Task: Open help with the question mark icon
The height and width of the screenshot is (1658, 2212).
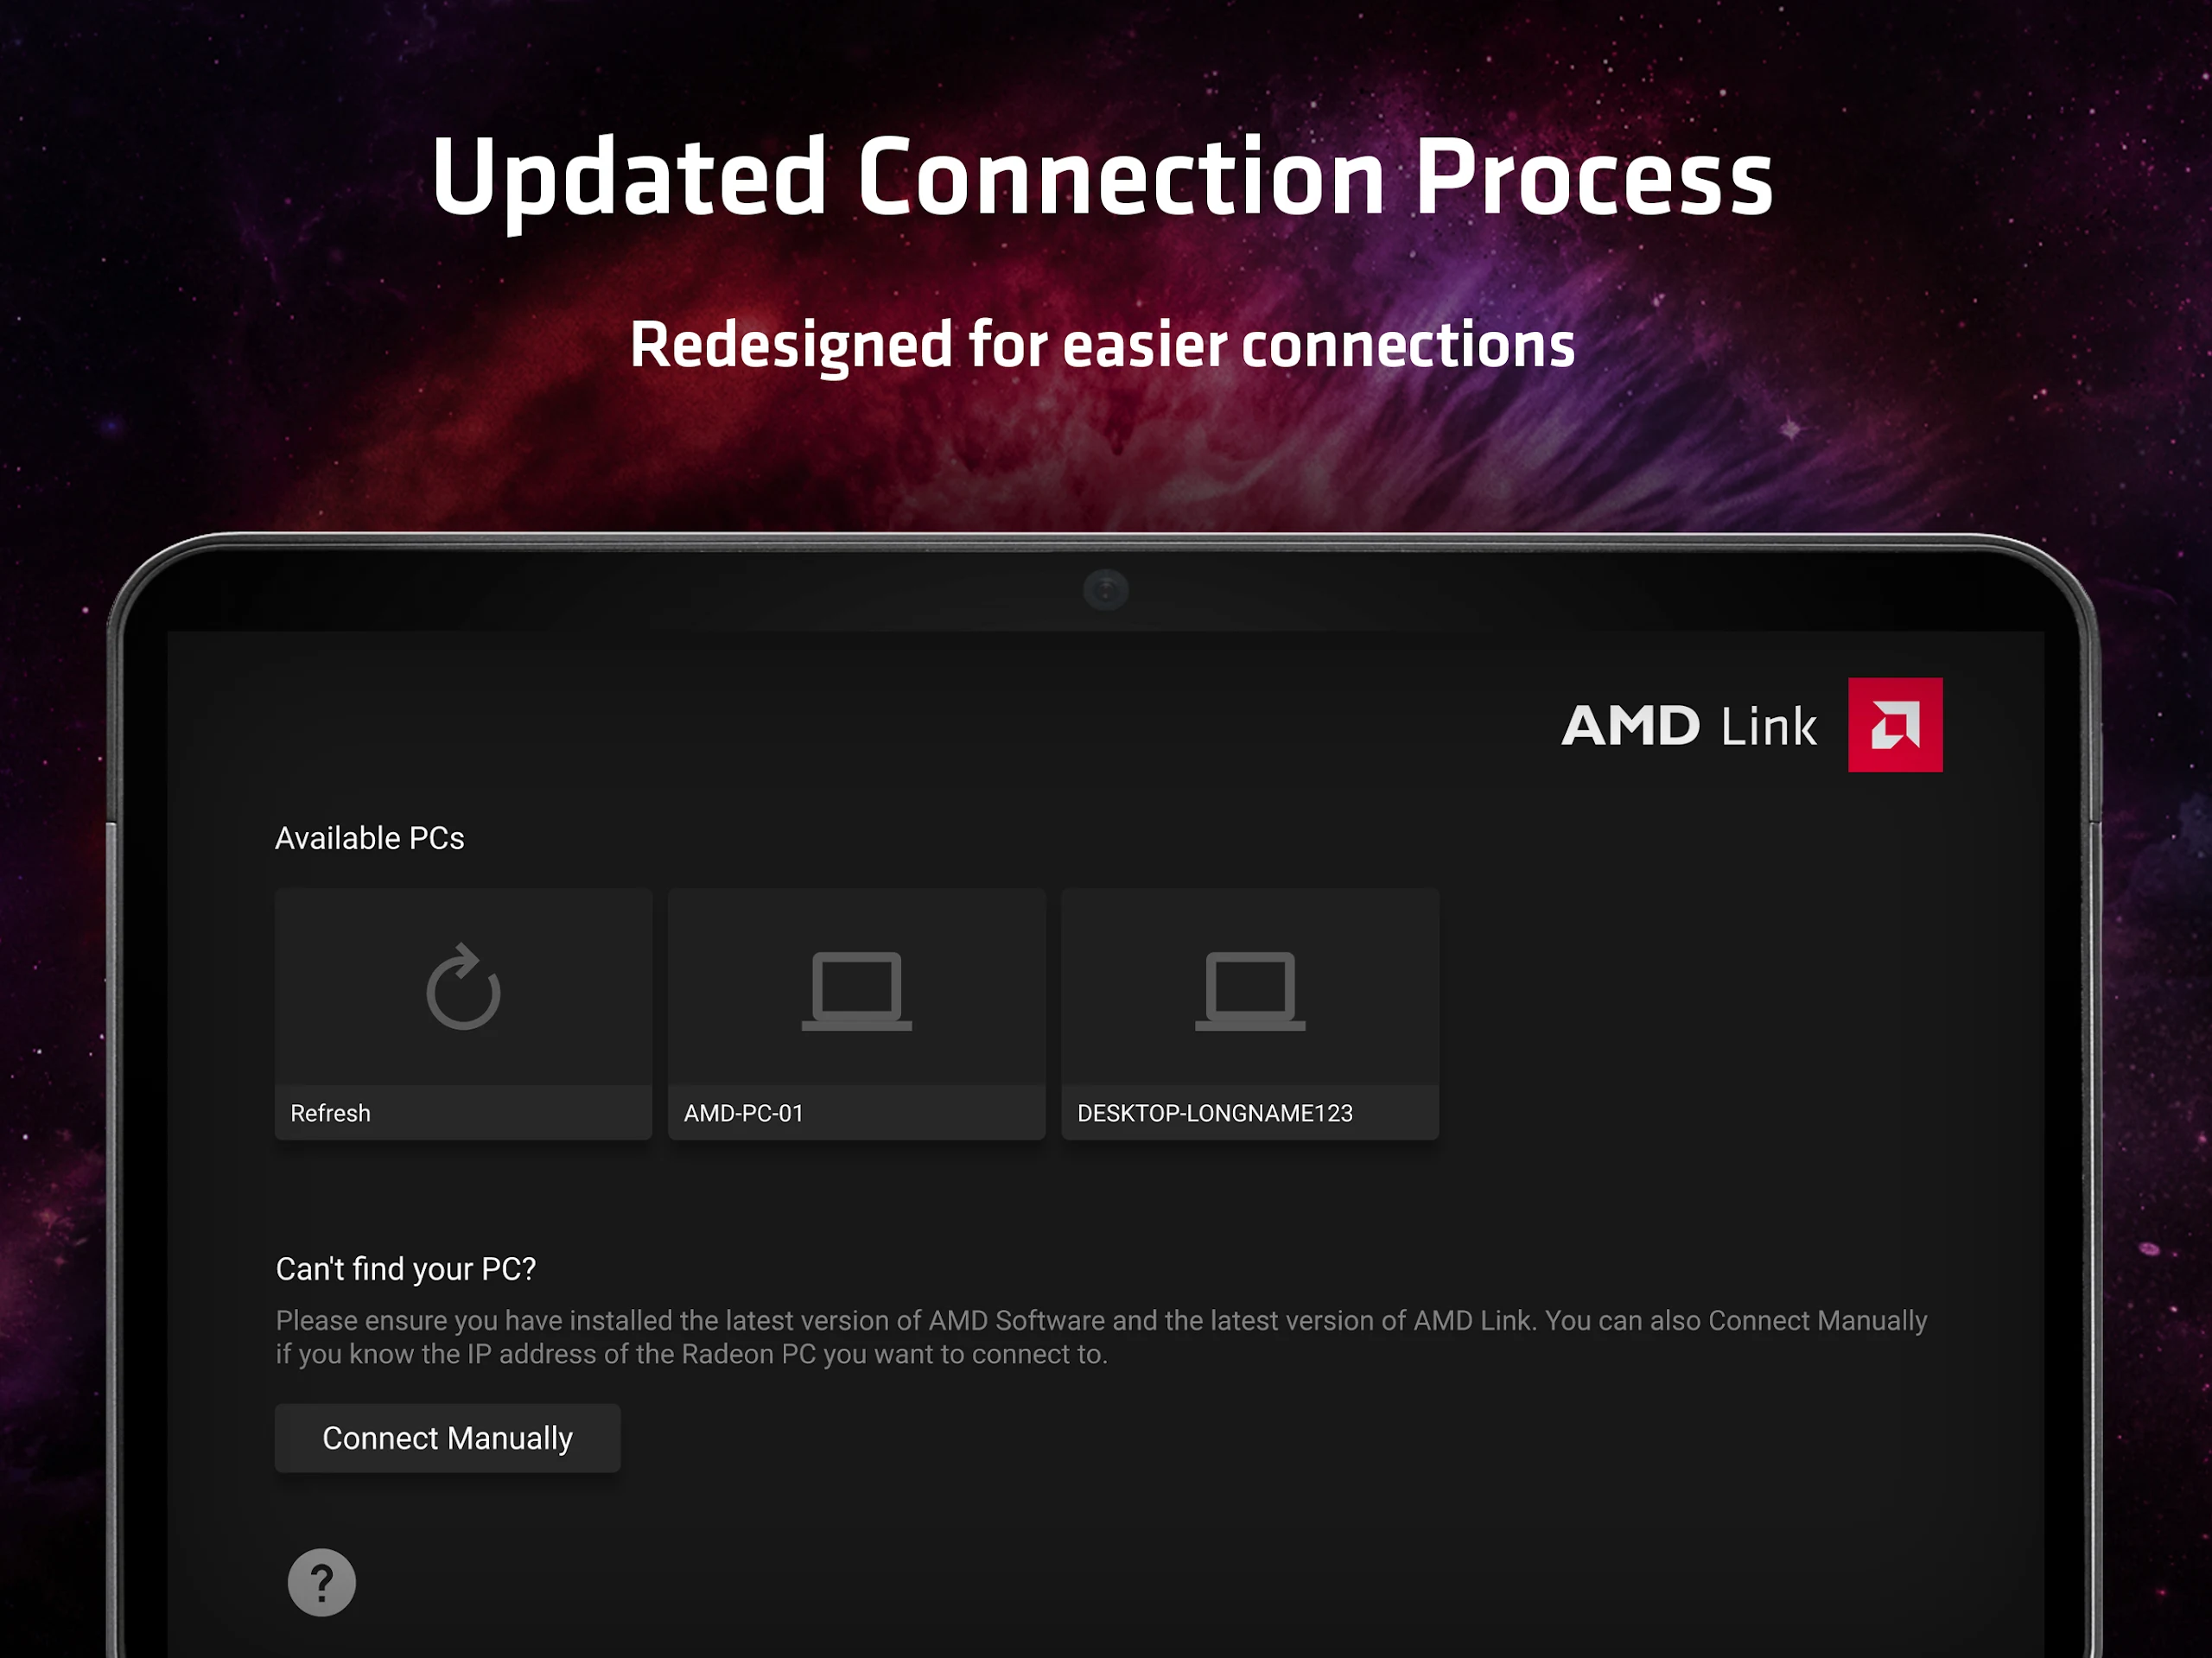Action: (322, 1582)
